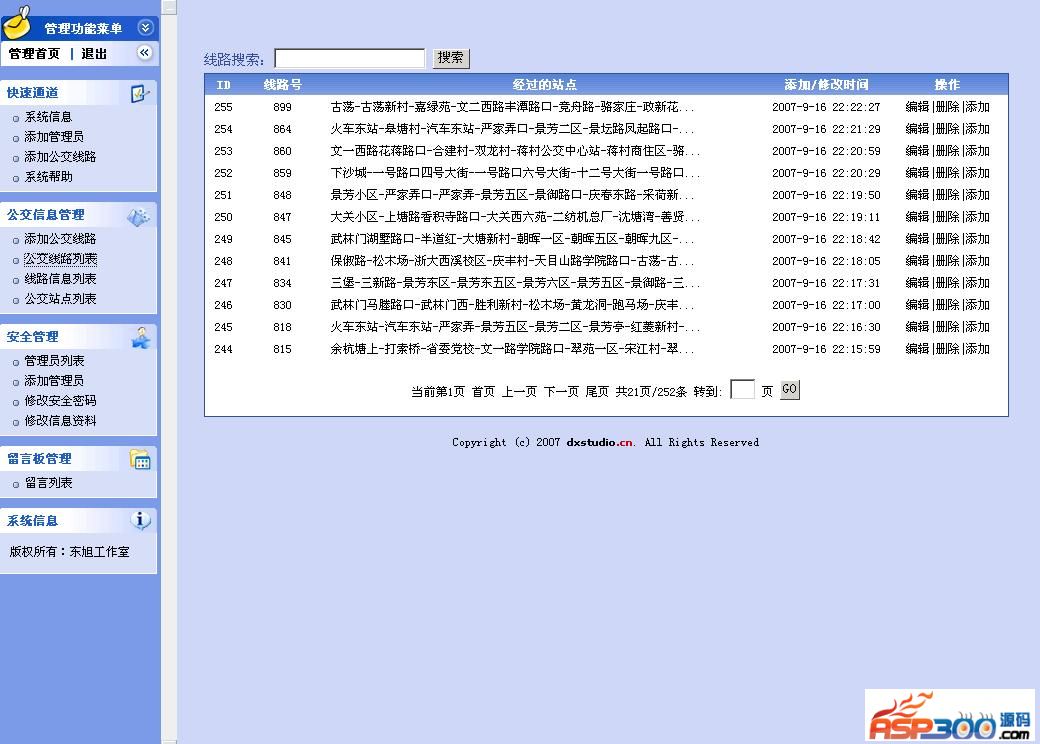The height and width of the screenshot is (744, 1040).
Task: Open 线路信息列表 menu item
Action: point(60,279)
